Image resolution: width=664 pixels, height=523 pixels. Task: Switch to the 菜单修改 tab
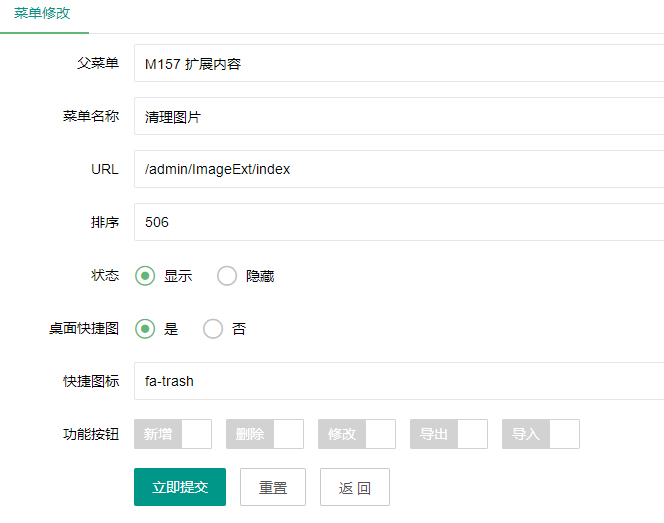tap(42, 14)
